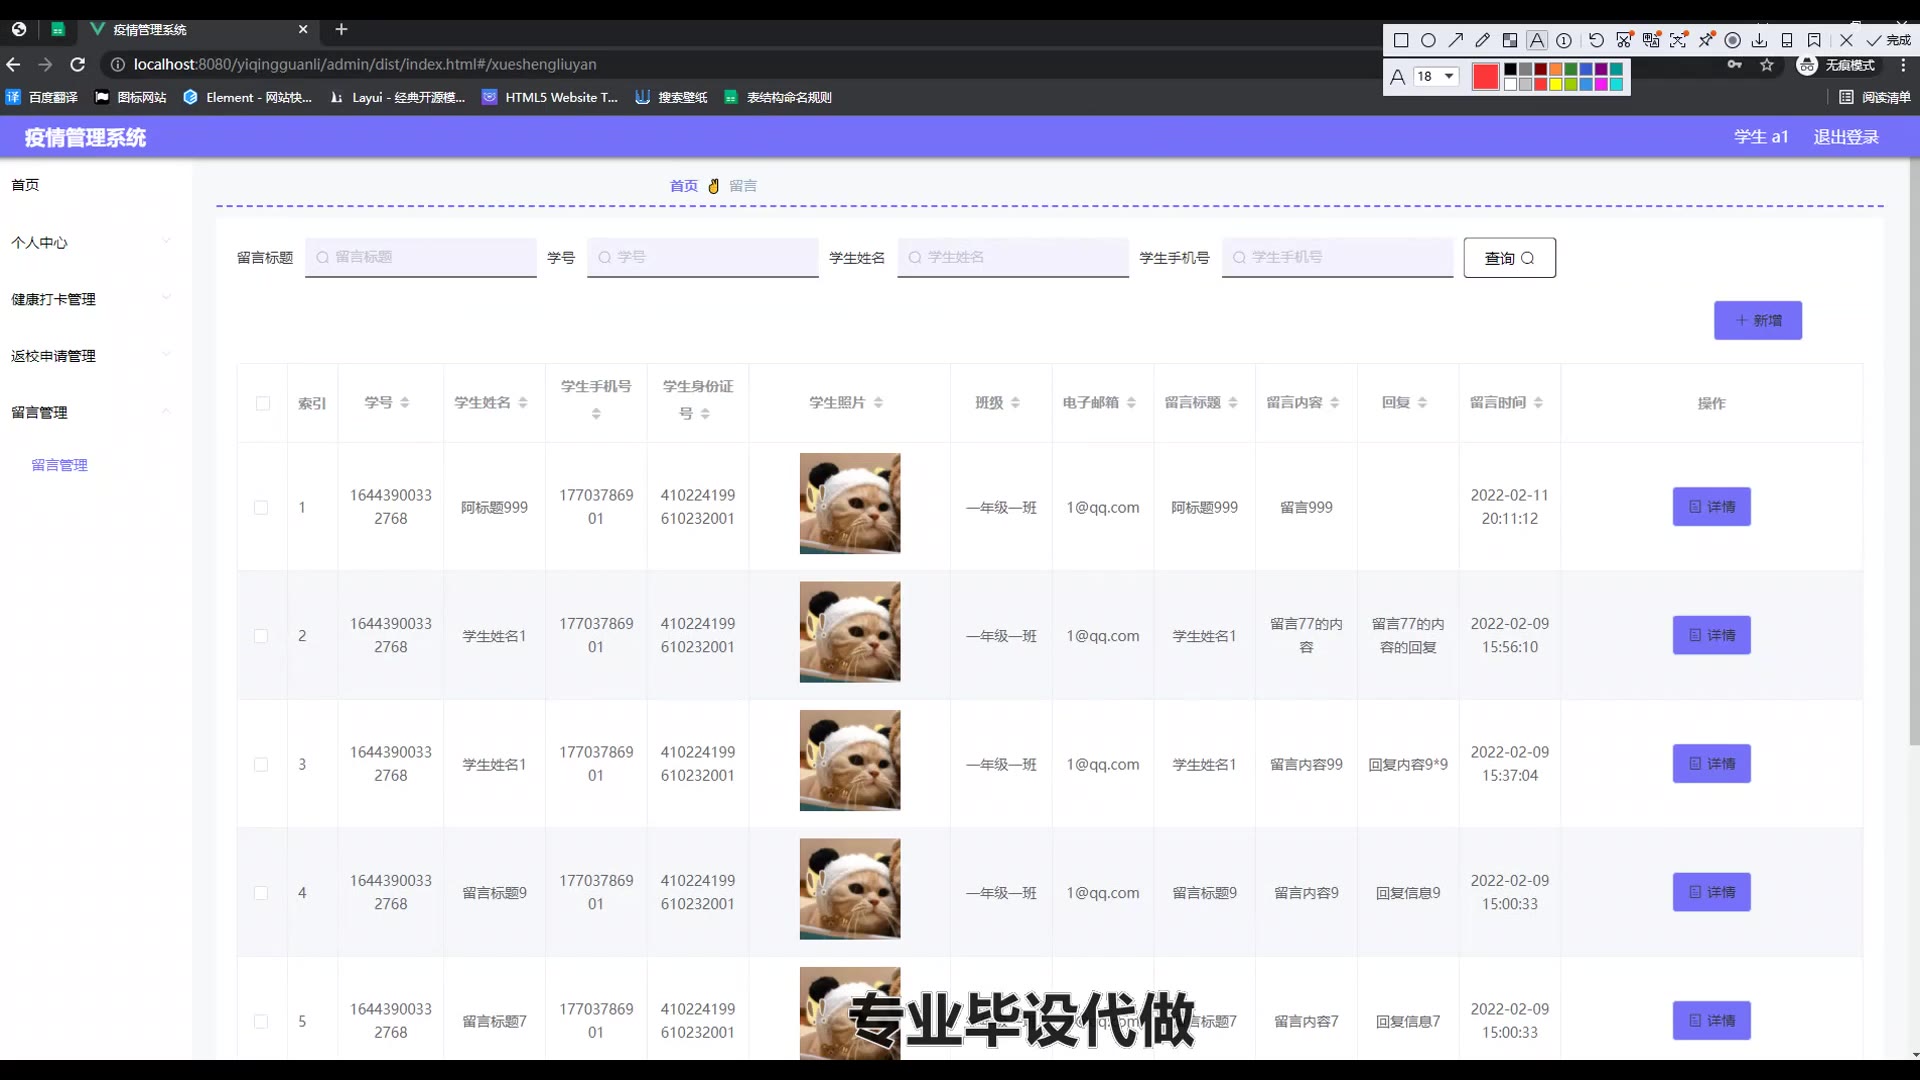Open 首页 in the sidebar
This screenshot has width=1920, height=1080.
click(25, 185)
